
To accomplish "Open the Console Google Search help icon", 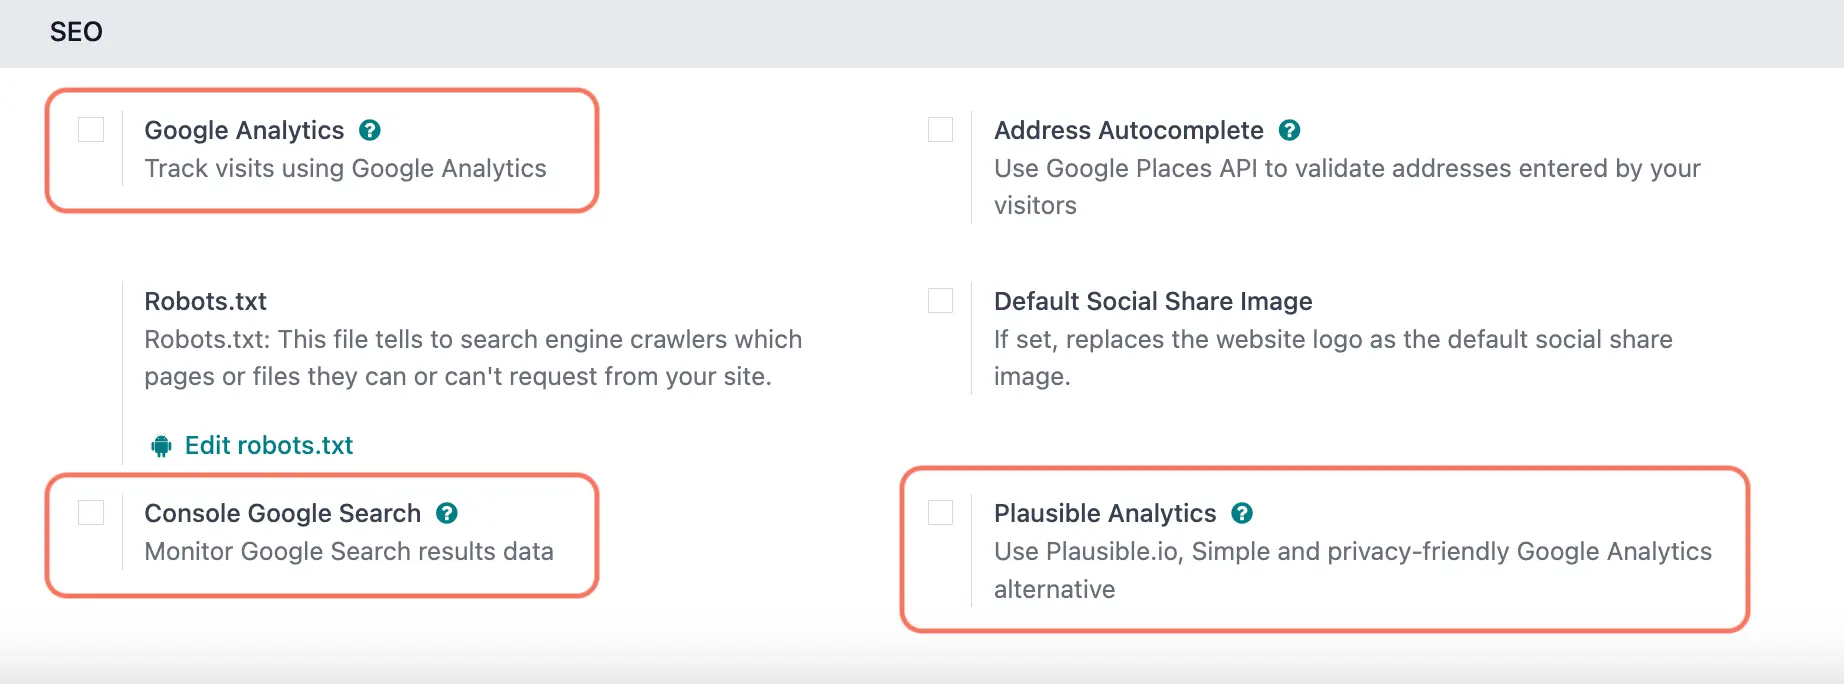I will point(447,513).
